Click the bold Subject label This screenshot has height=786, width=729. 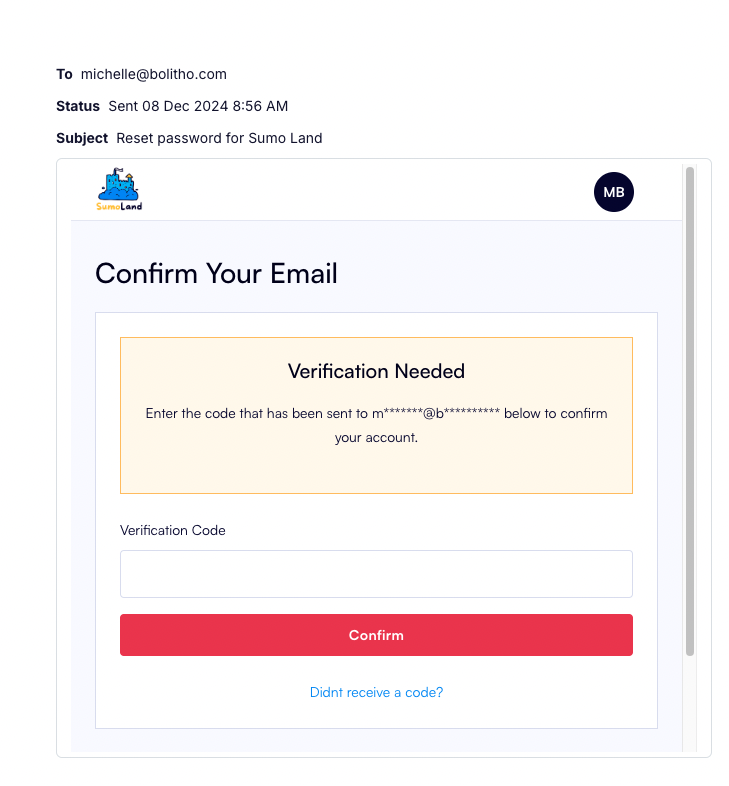(82, 138)
